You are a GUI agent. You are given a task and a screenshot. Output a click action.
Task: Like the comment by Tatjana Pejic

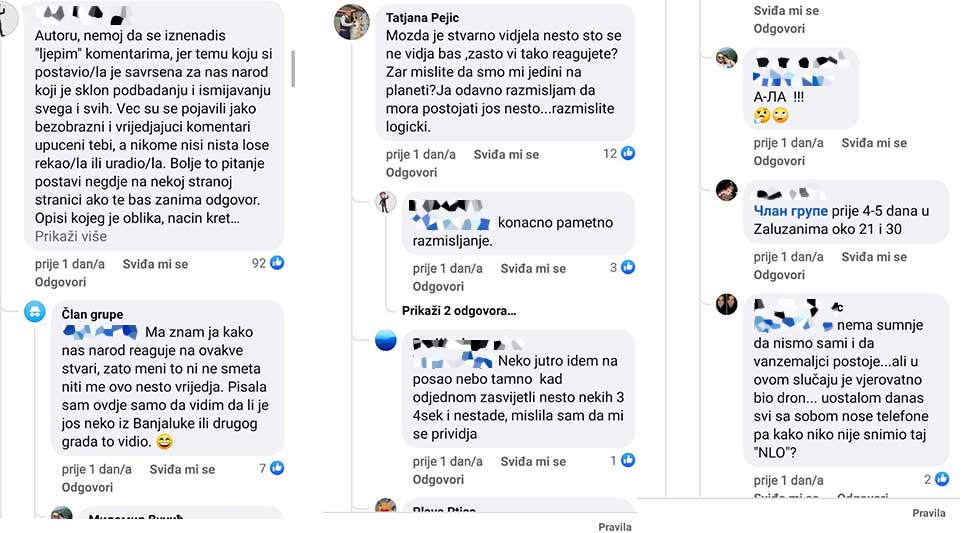506,155
